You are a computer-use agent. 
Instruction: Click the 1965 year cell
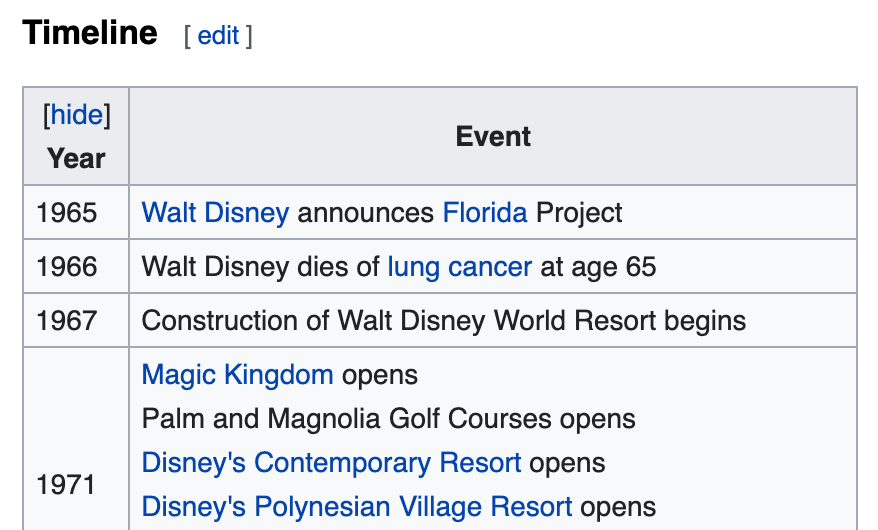[x=67, y=213]
